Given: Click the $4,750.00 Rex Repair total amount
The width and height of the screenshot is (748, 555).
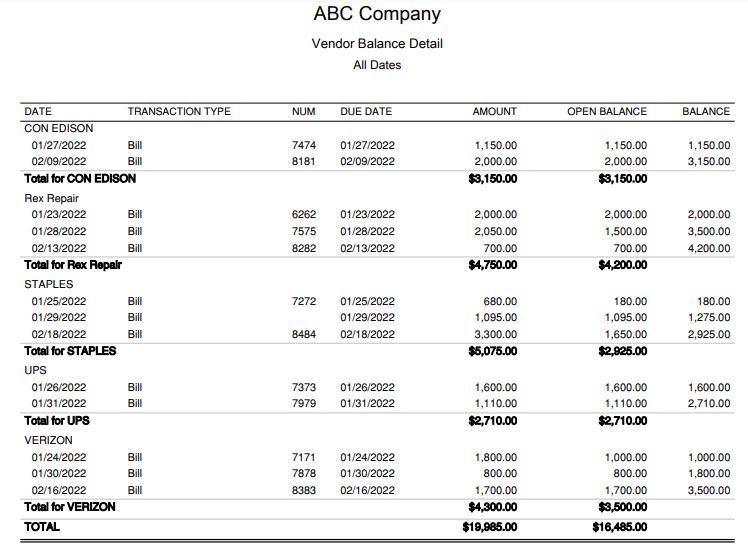Looking at the screenshot, I should [493, 265].
